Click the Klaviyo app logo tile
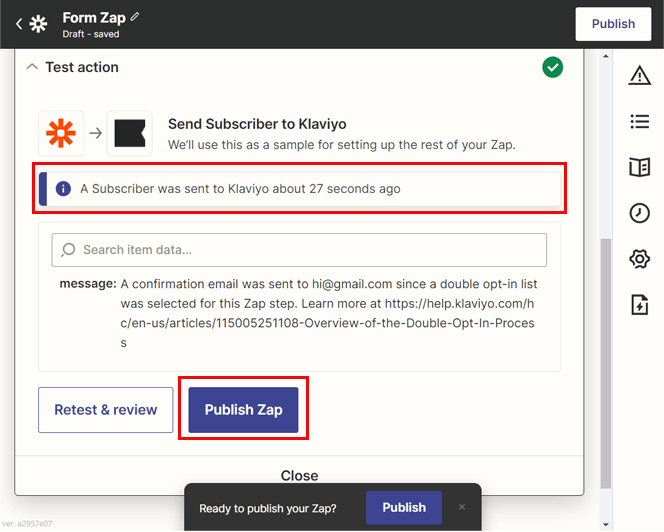Screen dimensions: 664x532 [x=130, y=133]
